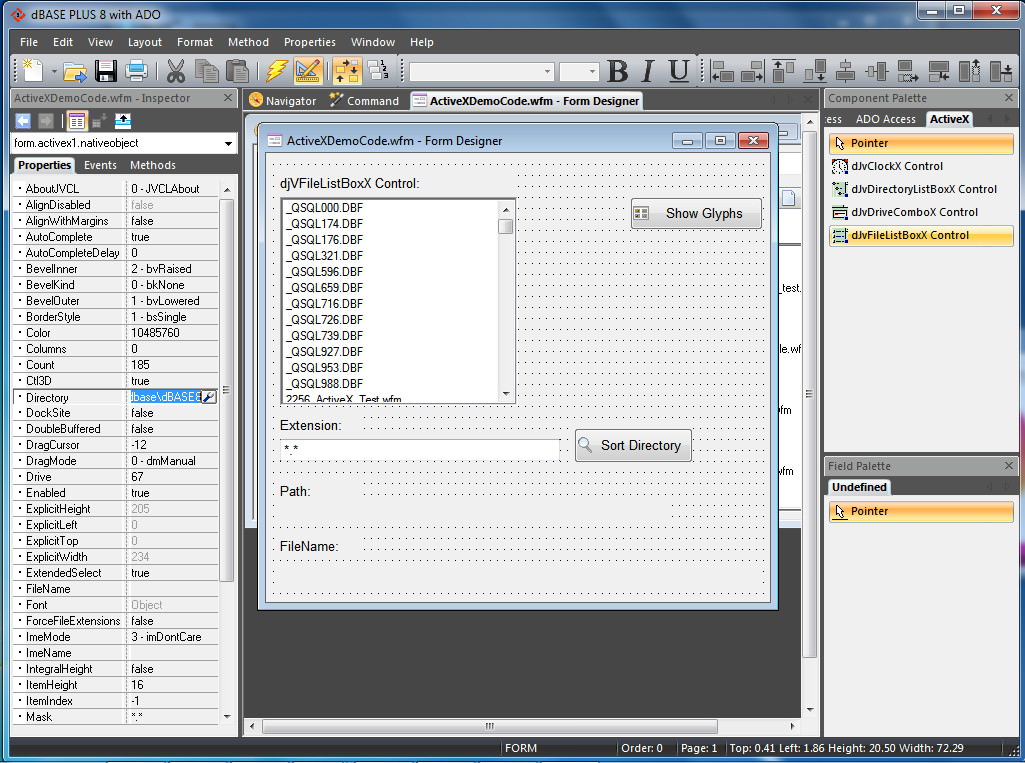Click the wrench tool beside Directory property
Screen dimensions: 1025x763
click(x=209, y=397)
